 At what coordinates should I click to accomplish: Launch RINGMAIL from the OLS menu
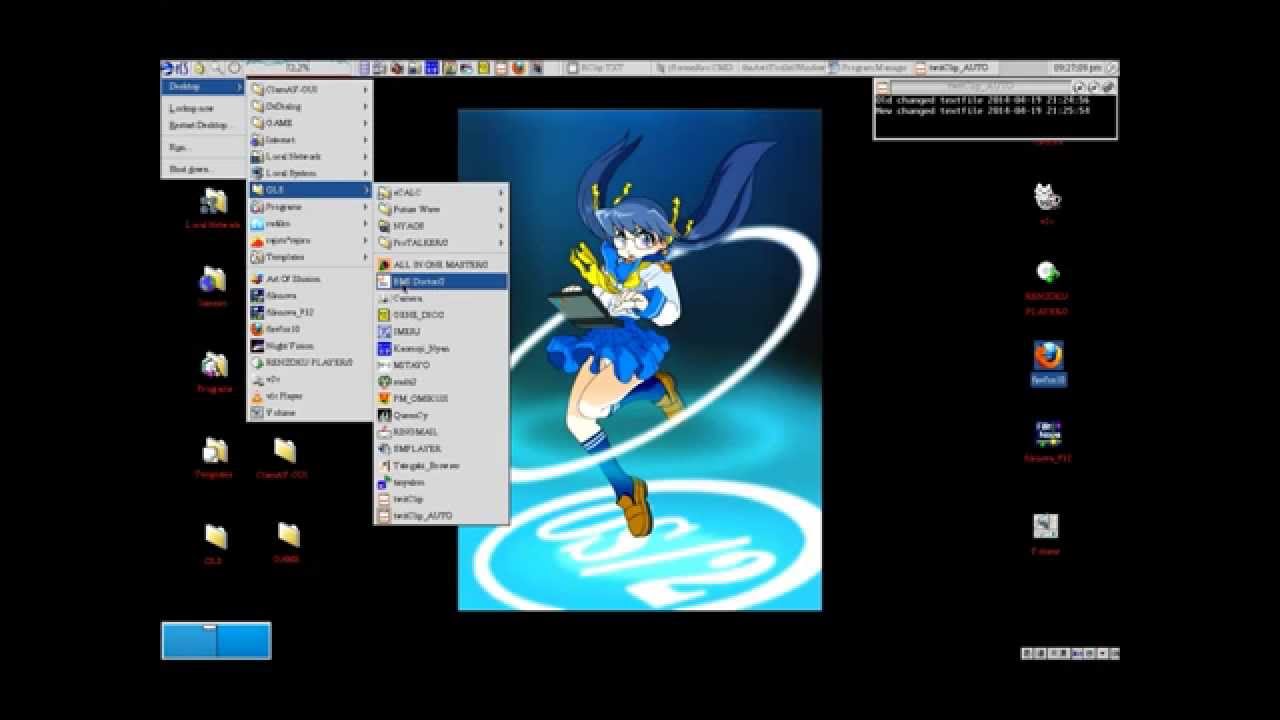[441, 432]
